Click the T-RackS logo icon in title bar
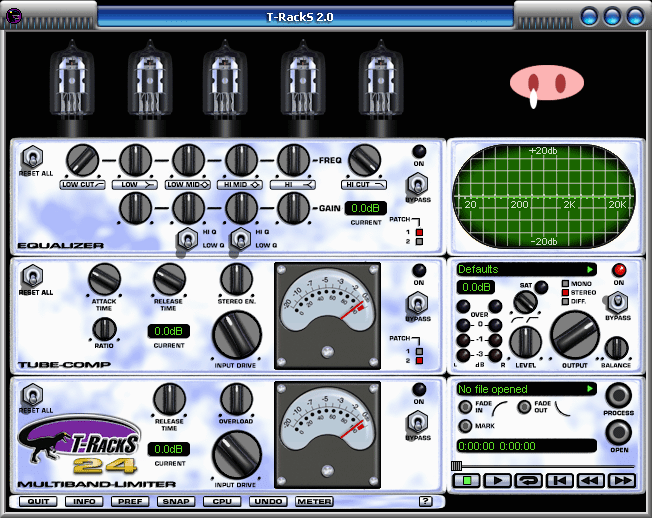Image resolution: width=652 pixels, height=518 pixels. pos(14,17)
